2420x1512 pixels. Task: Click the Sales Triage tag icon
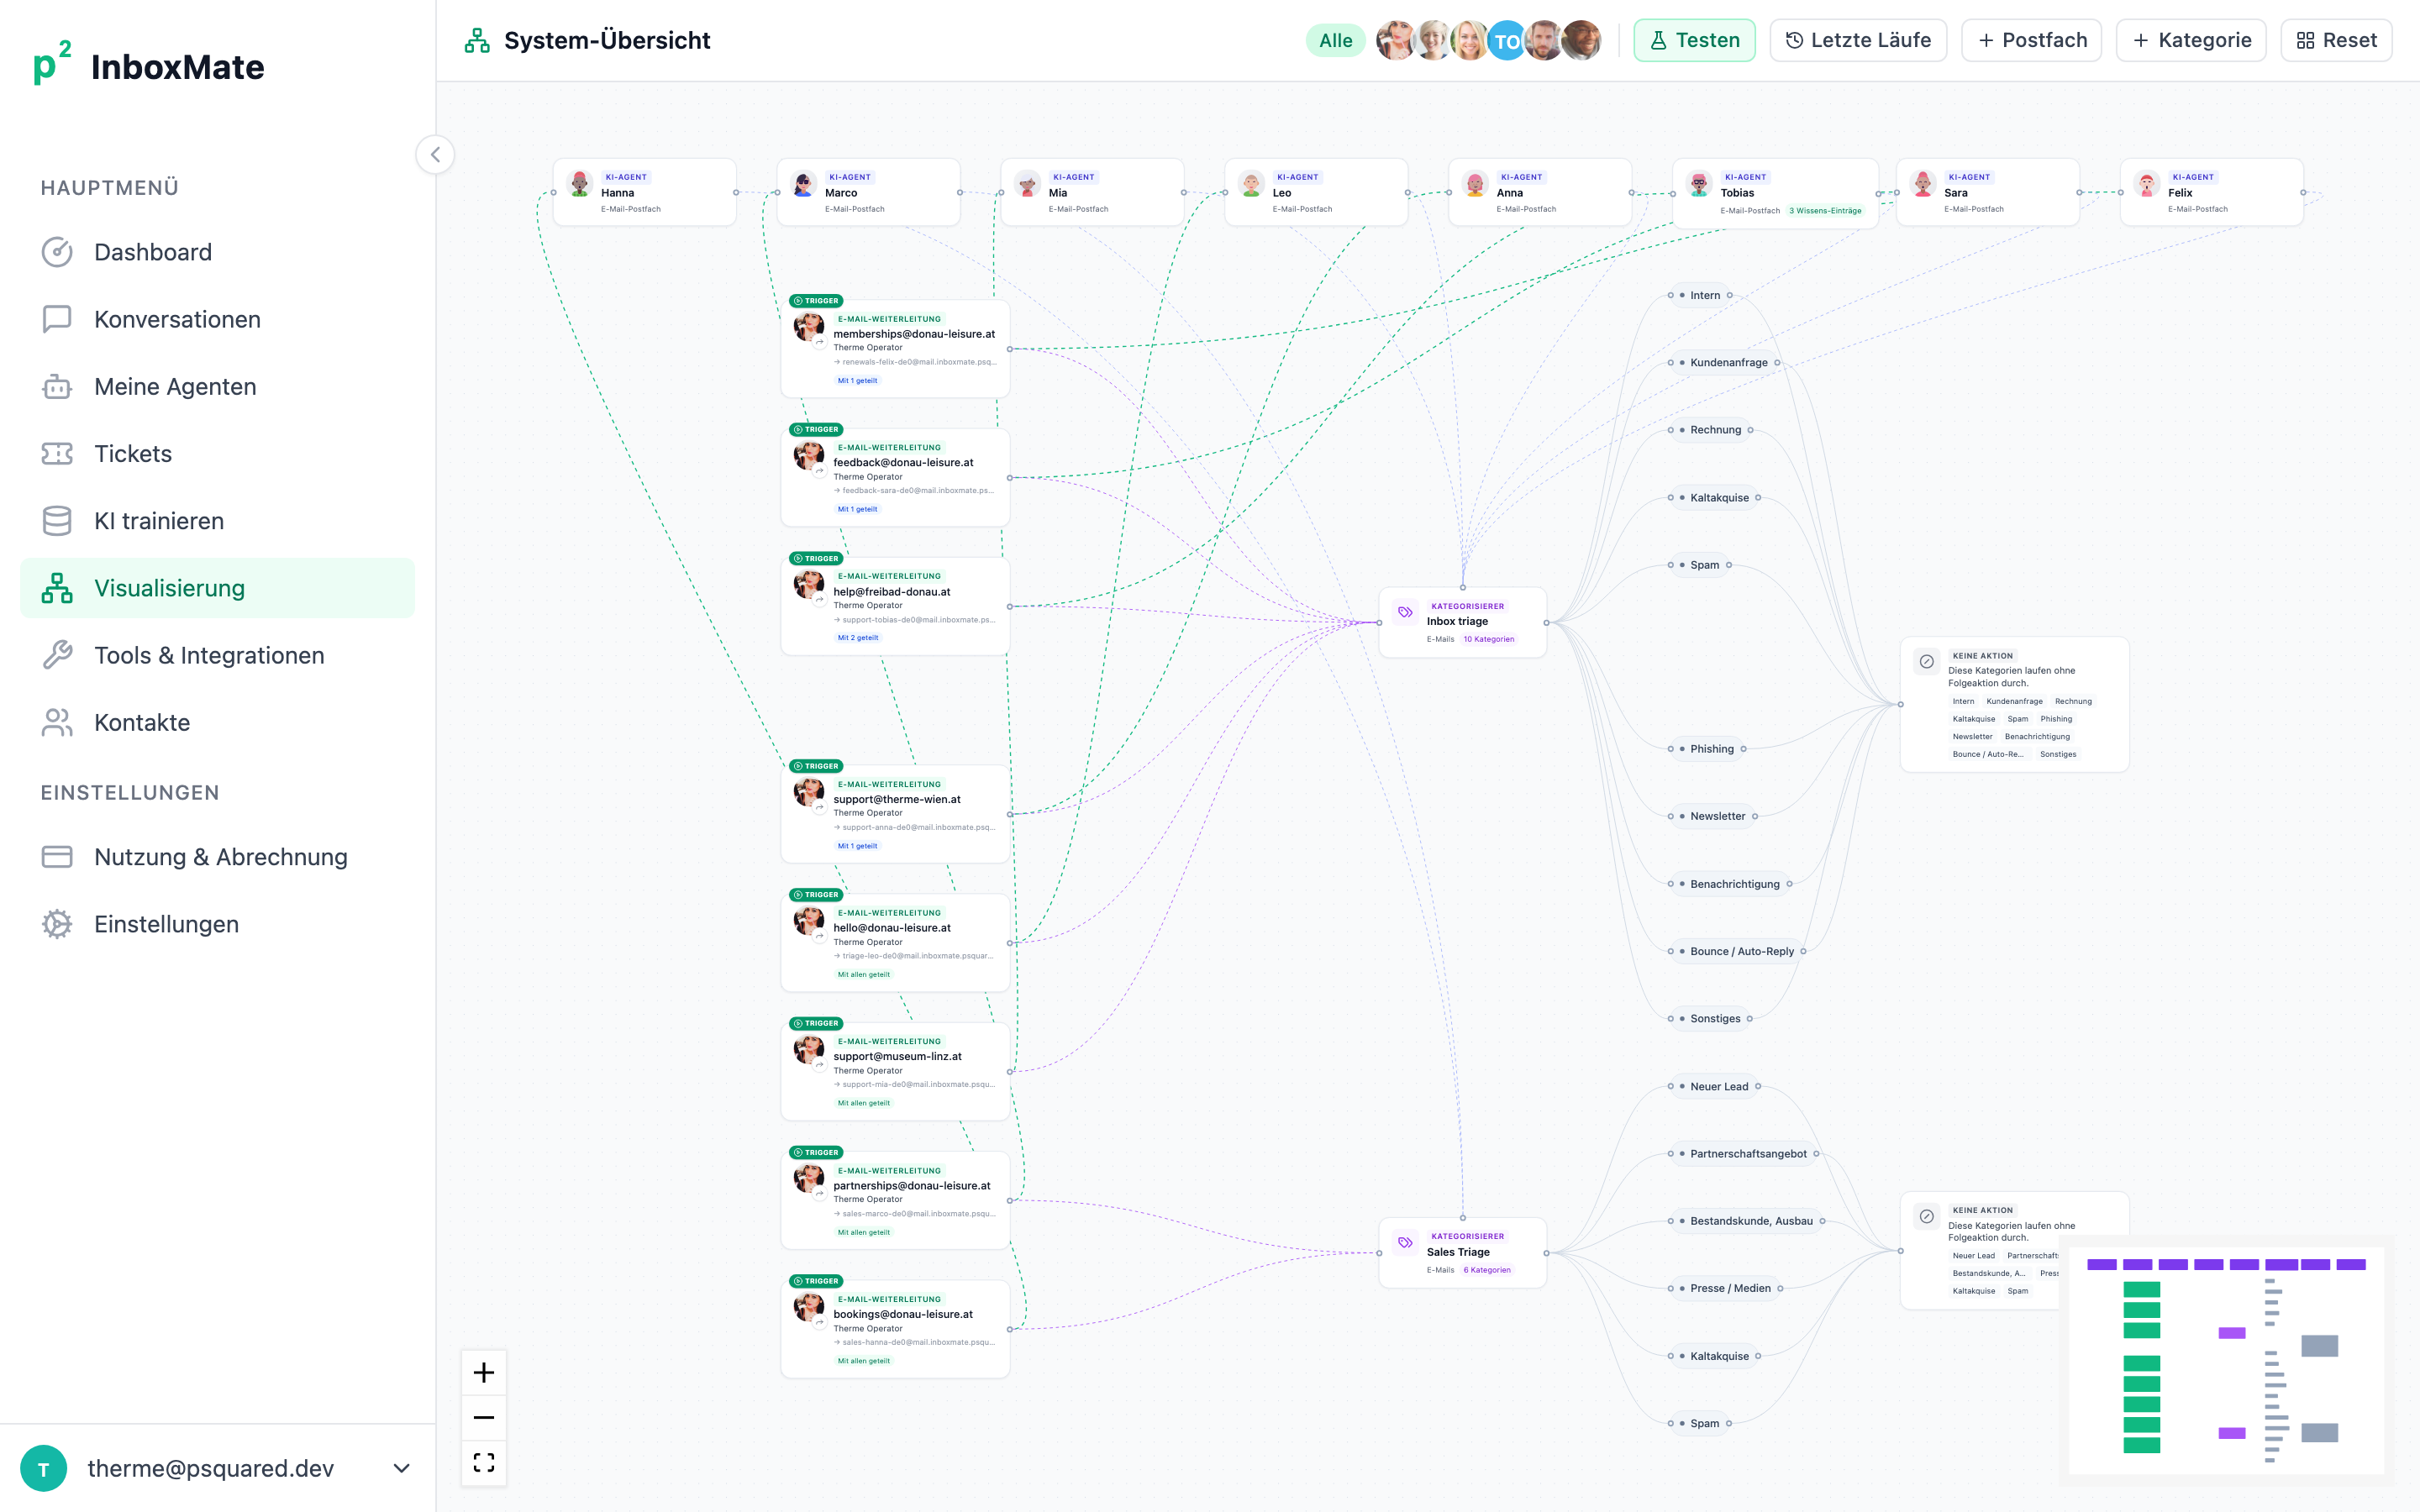click(1405, 1243)
